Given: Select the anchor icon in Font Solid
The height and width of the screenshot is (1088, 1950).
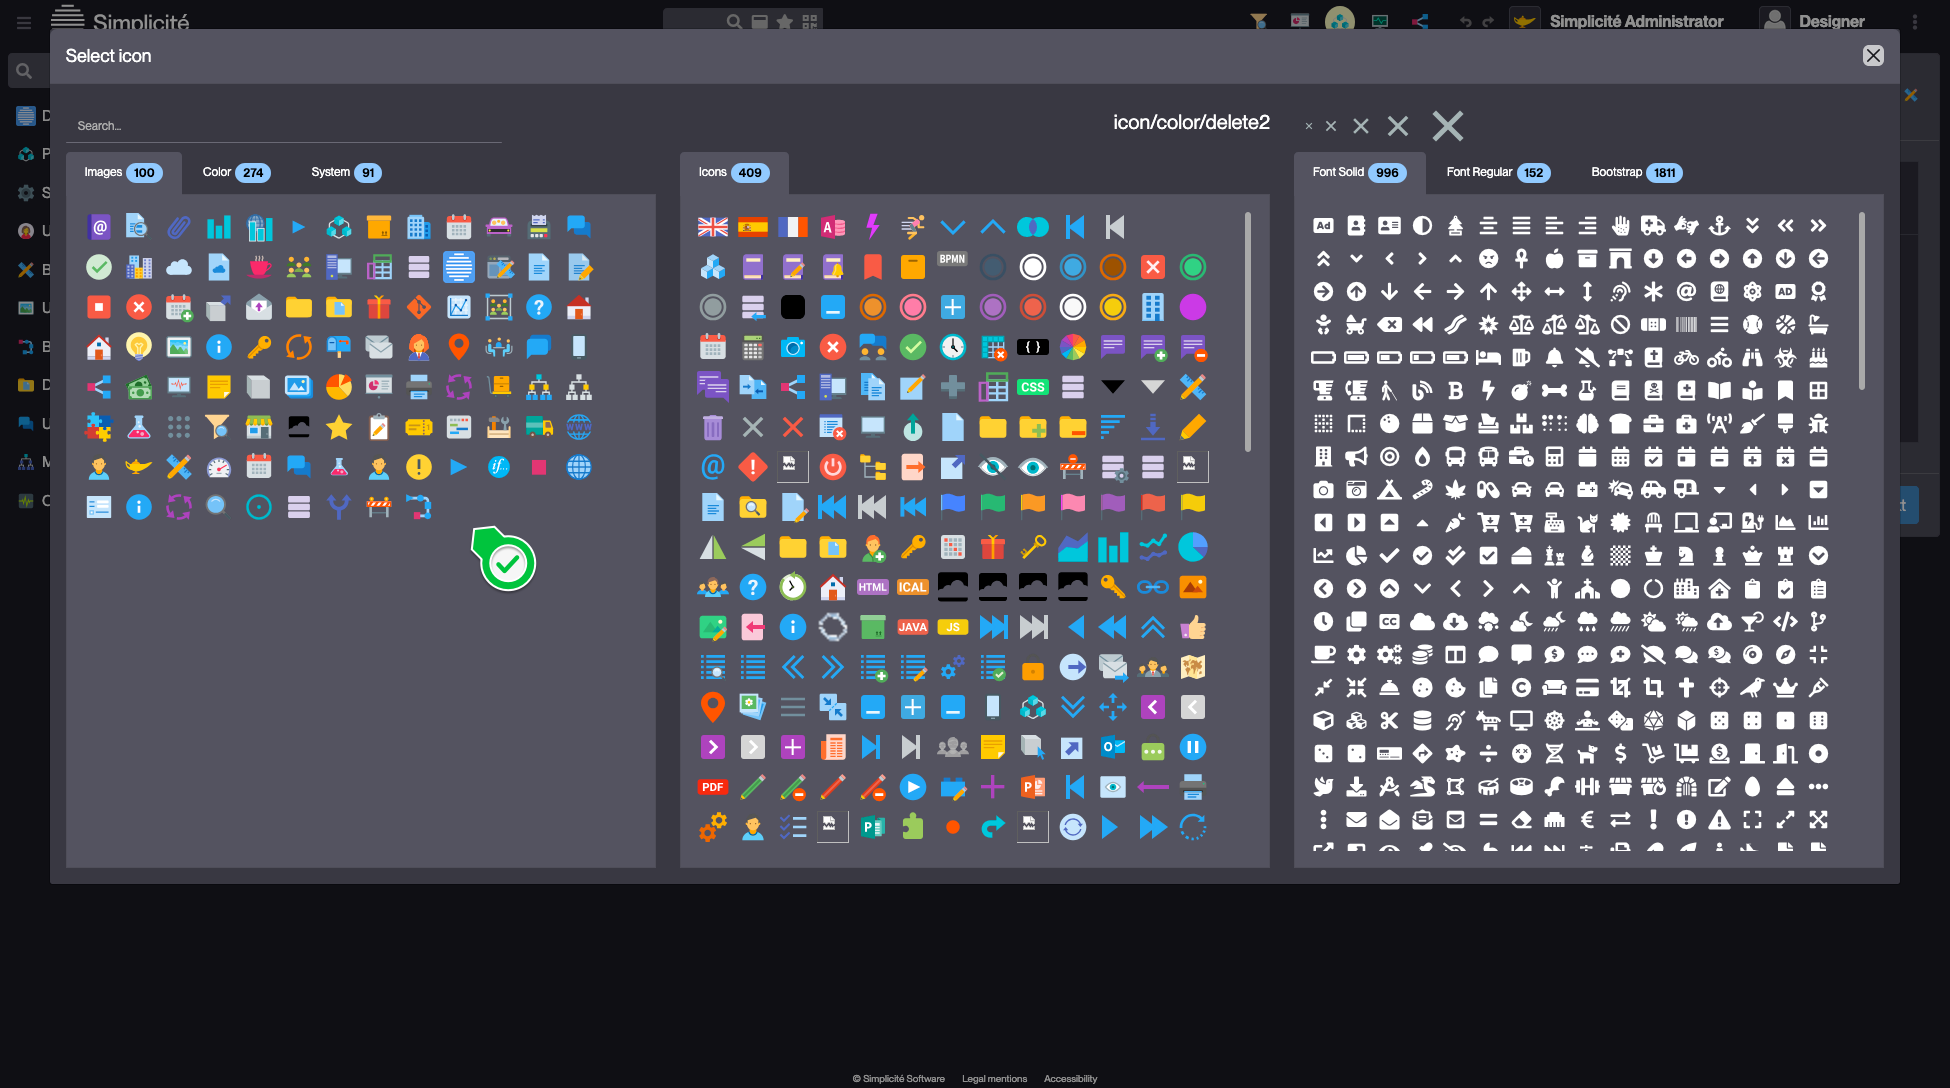Looking at the screenshot, I should pos(1719,226).
